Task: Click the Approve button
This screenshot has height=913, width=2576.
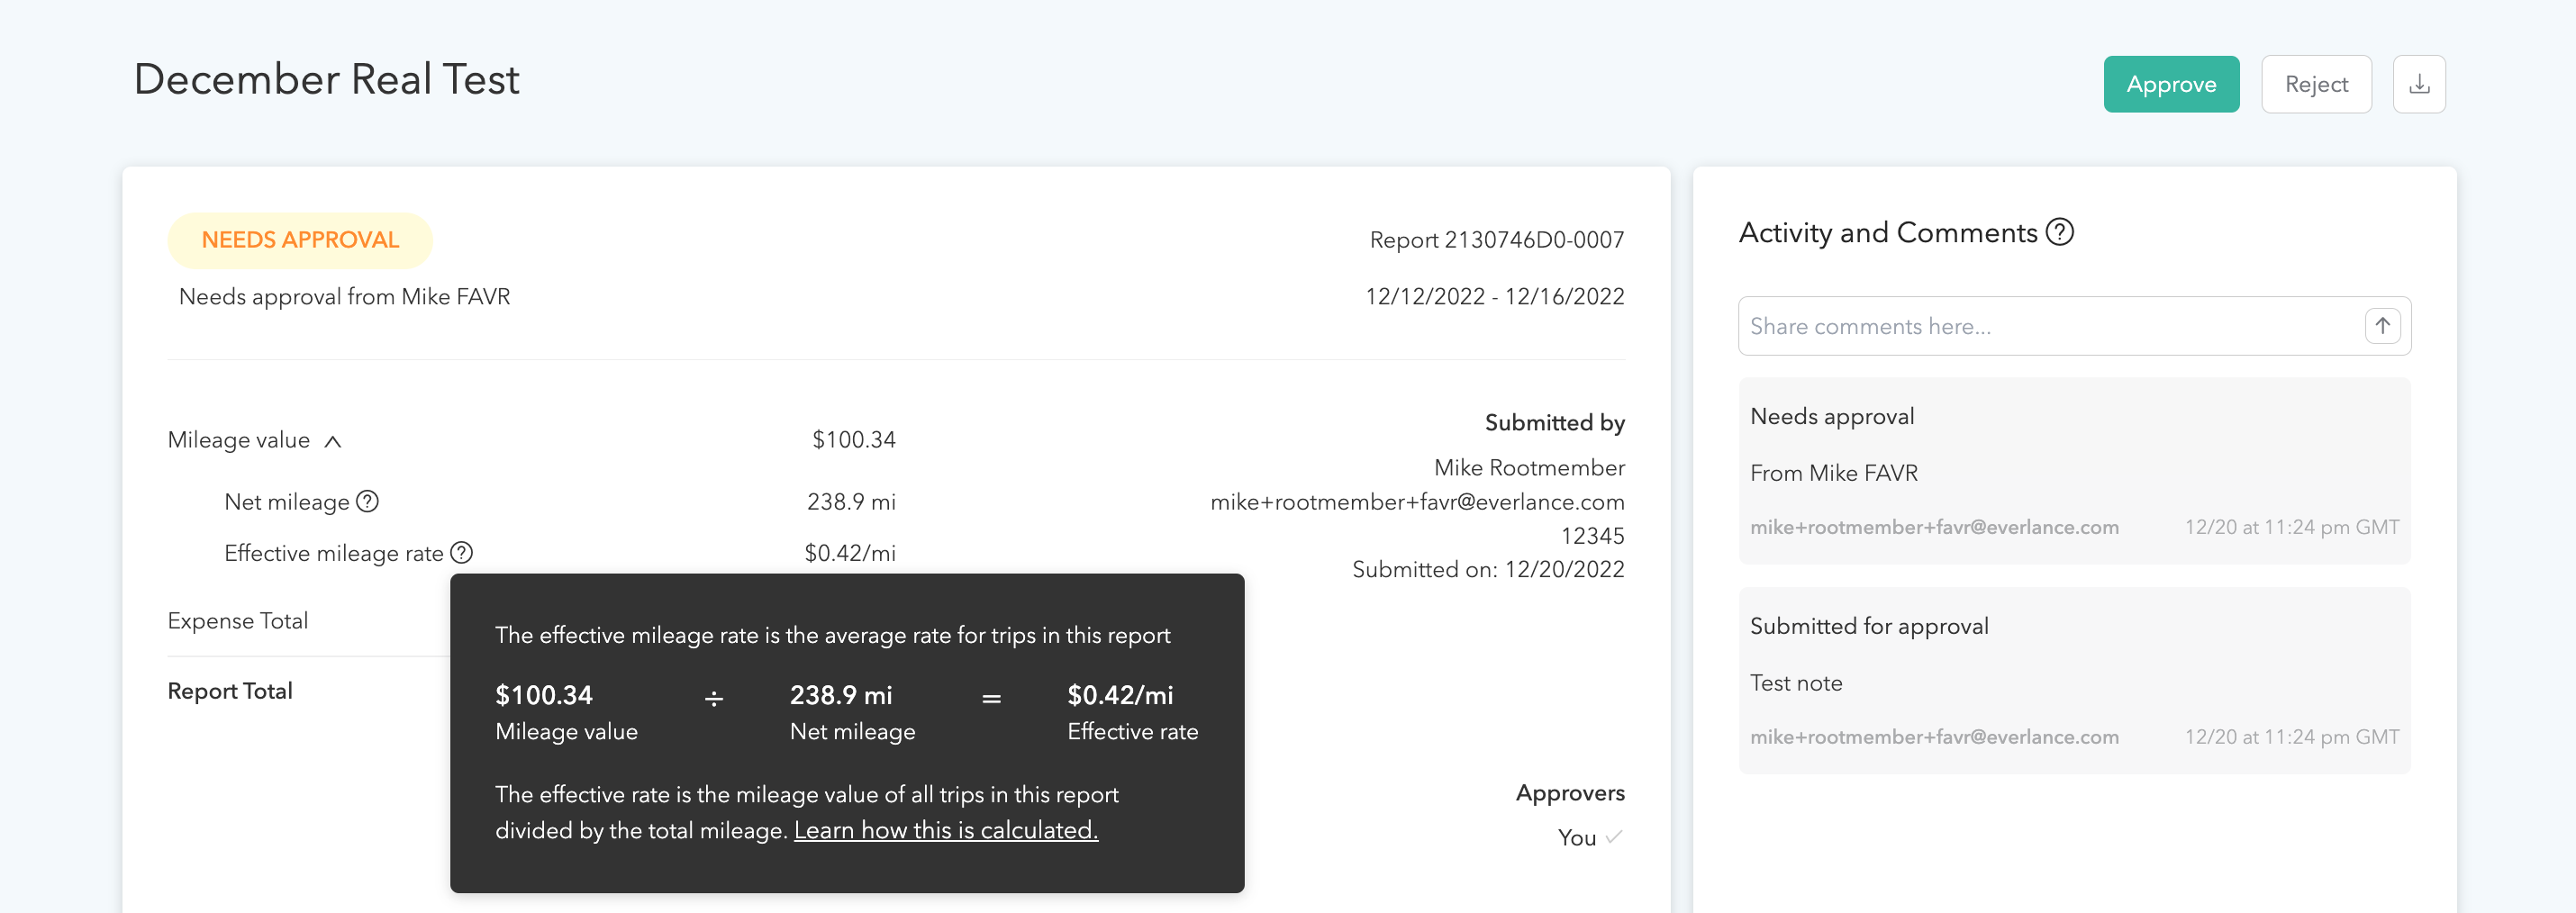Action: [x=2171, y=84]
